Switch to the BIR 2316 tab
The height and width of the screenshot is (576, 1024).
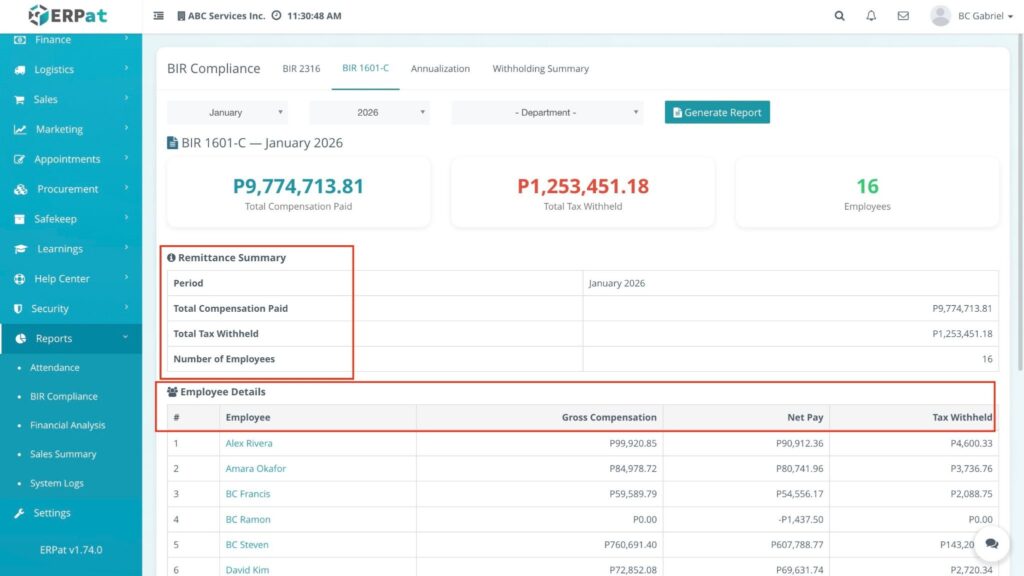pos(301,69)
